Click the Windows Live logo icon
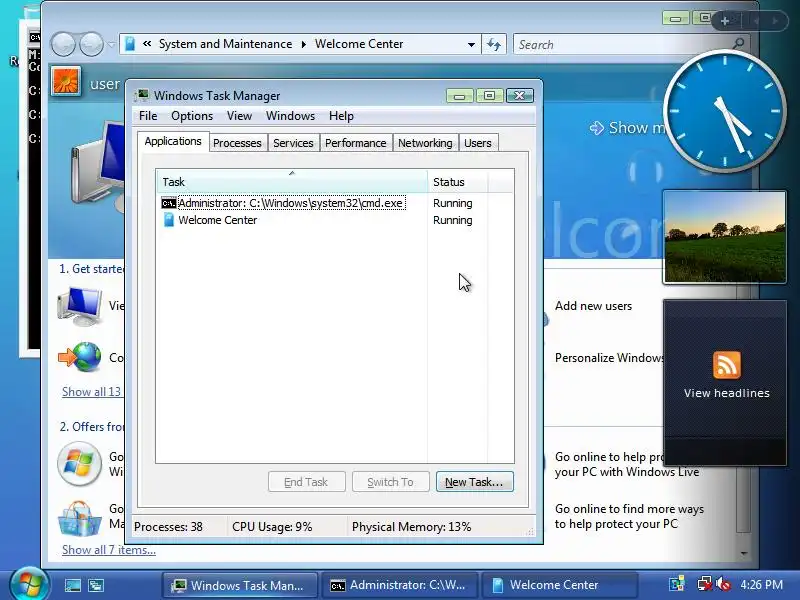Image resolution: width=800 pixels, height=600 pixels. (x=80, y=464)
